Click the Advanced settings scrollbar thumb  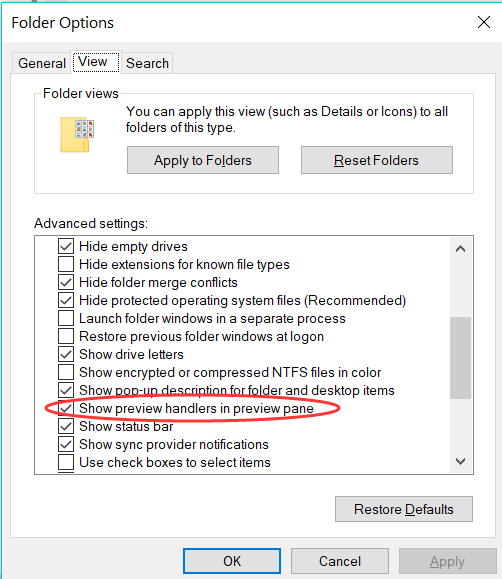click(460, 357)
